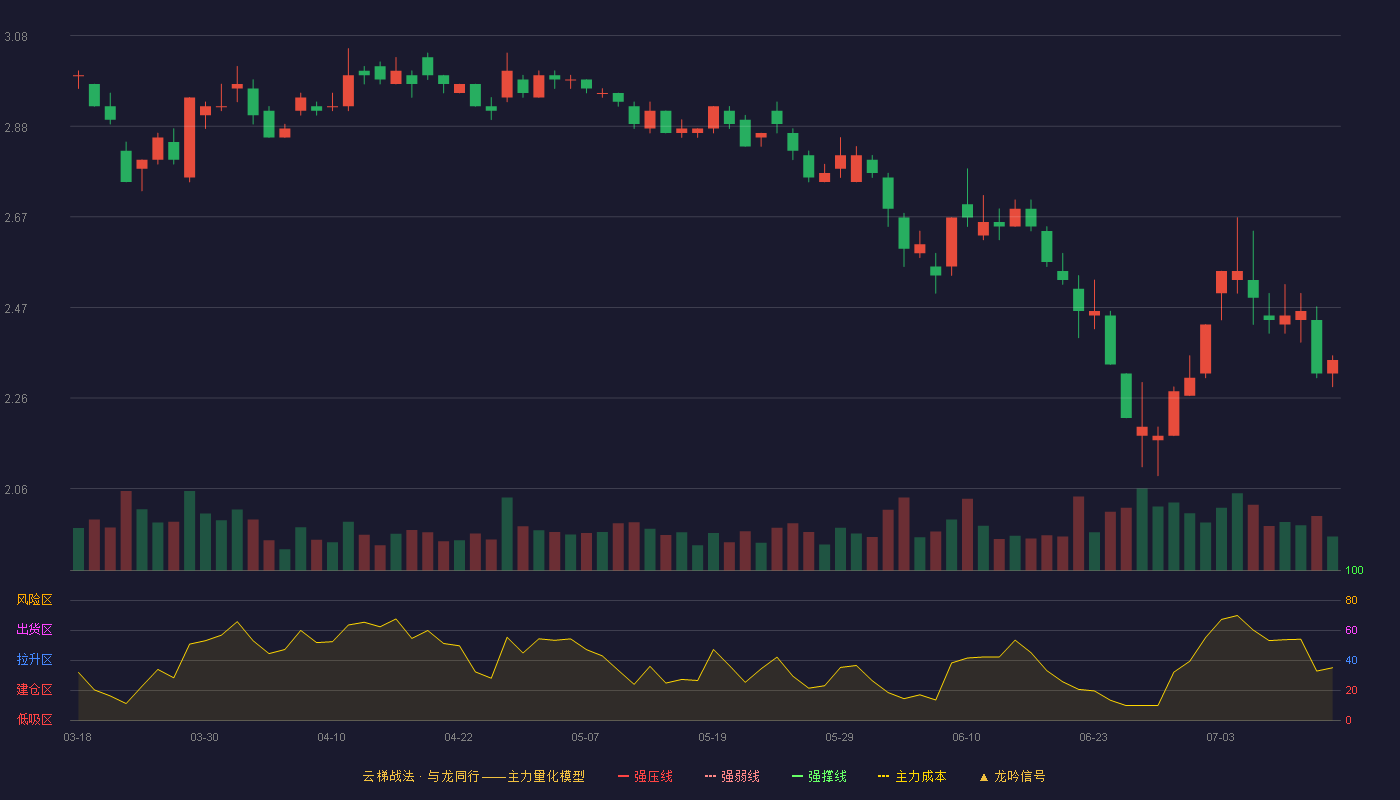This screenshot has width=1400, height=800.
Task: Click indicator line peak near 07-03
Action: pyautogui.click(x=1237, y=615)
